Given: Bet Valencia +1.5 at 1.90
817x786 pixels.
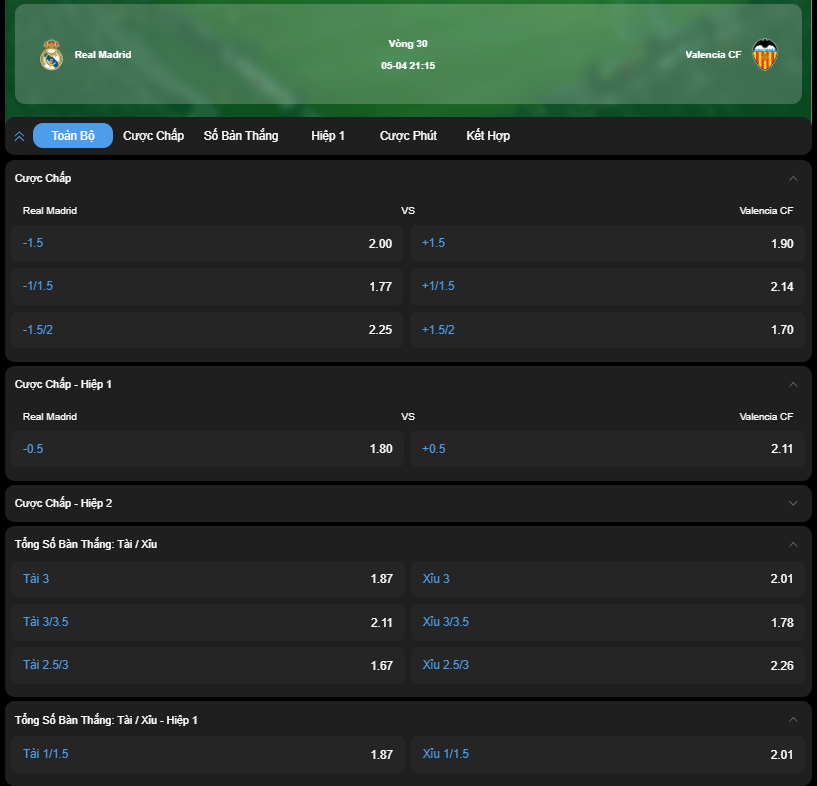Looking at the screenshot, I should 607,243.
